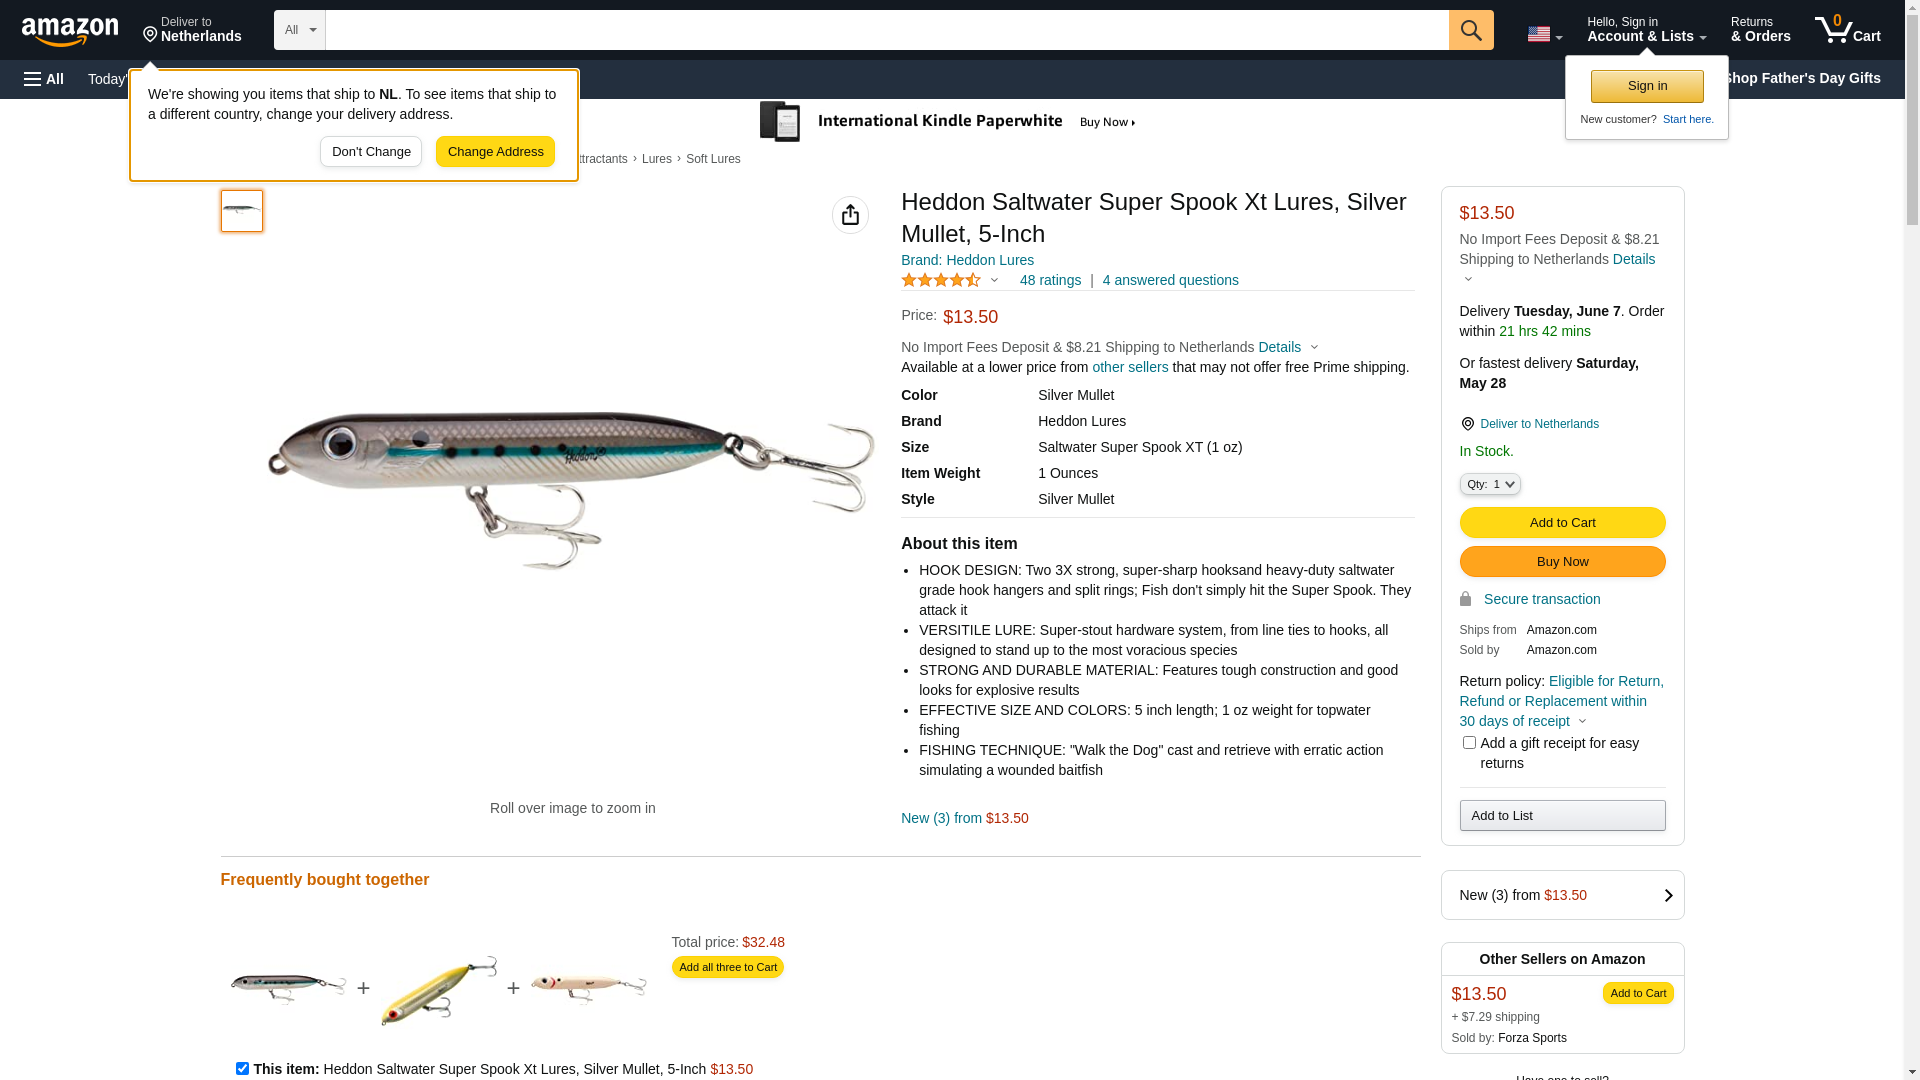The height and width of the screenshot is (1080, 1920).
Task: Click the yellow Add to Cart button
Action: pyautogui.click(x=1562, y=522)
